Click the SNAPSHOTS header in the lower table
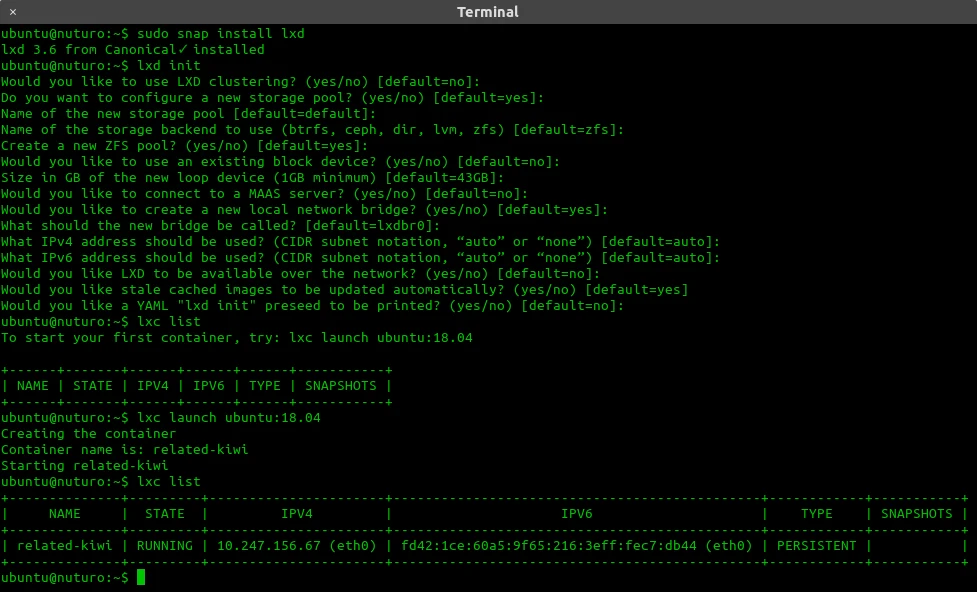 [x=917, y=514]
